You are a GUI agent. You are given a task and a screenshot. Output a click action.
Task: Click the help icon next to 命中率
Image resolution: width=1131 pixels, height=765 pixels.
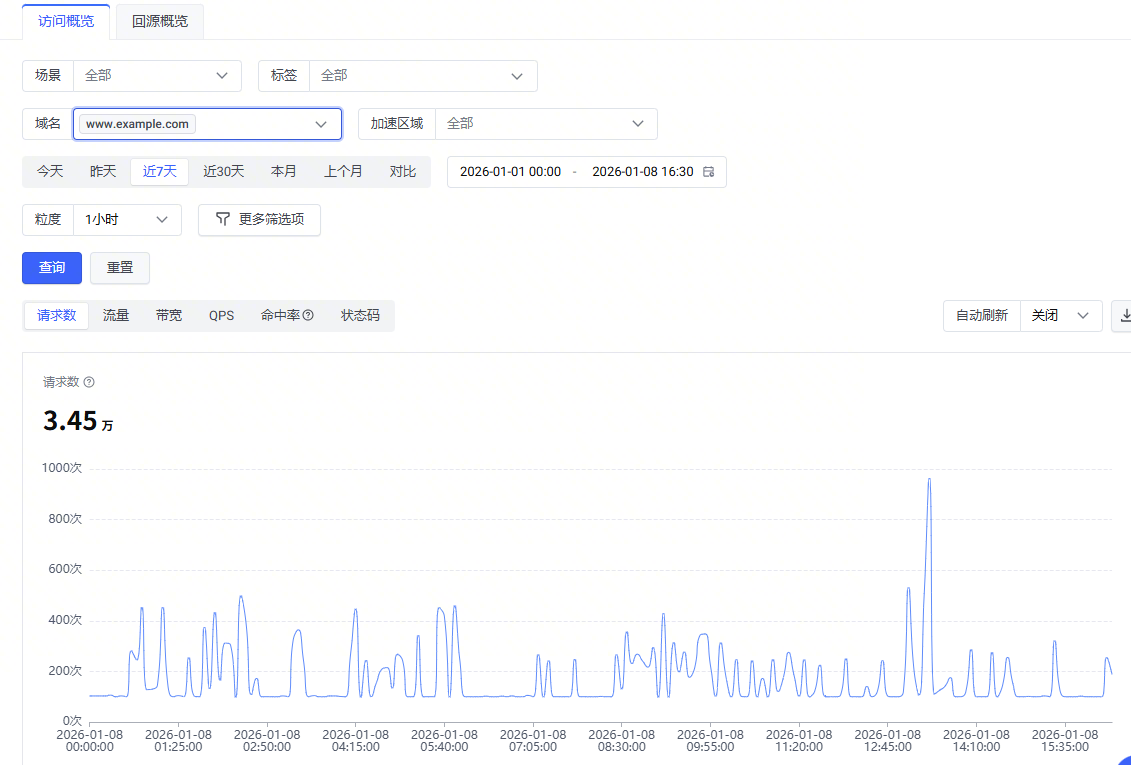(x=308, y=316)
